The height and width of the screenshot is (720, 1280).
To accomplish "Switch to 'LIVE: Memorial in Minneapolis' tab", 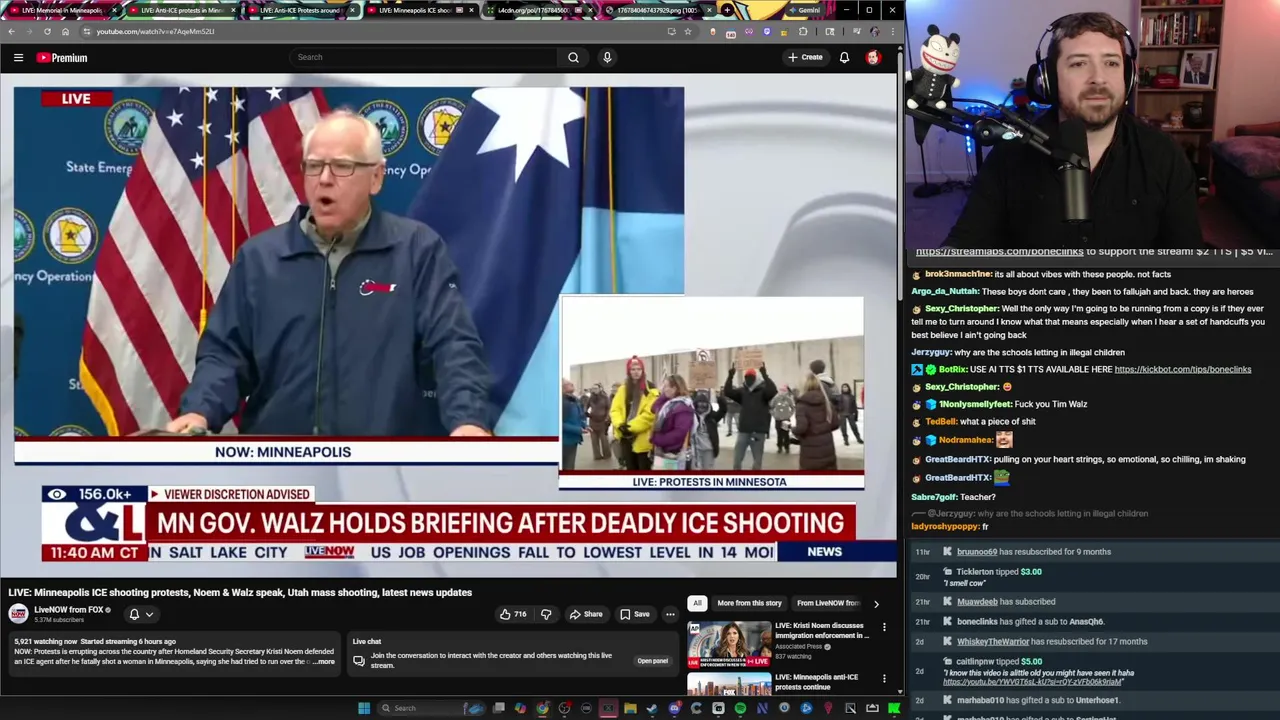I will [x=62, y=10].
